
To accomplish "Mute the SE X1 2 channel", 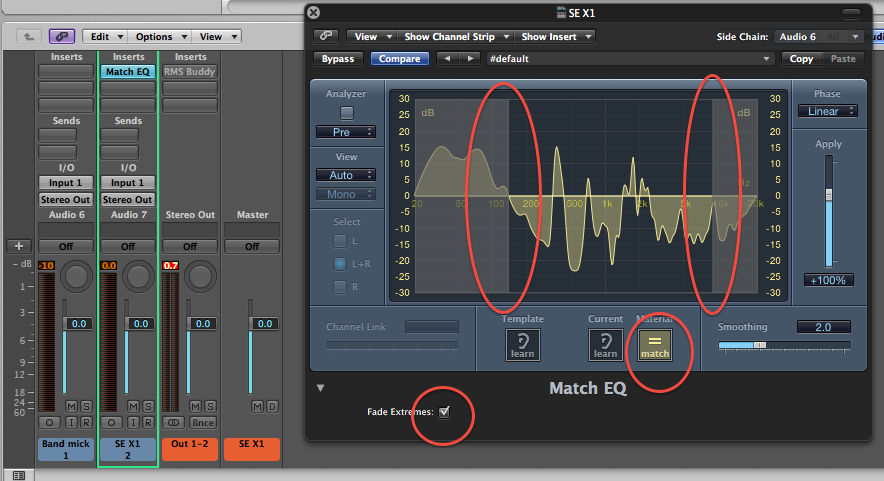I will [x=133, y=406].
